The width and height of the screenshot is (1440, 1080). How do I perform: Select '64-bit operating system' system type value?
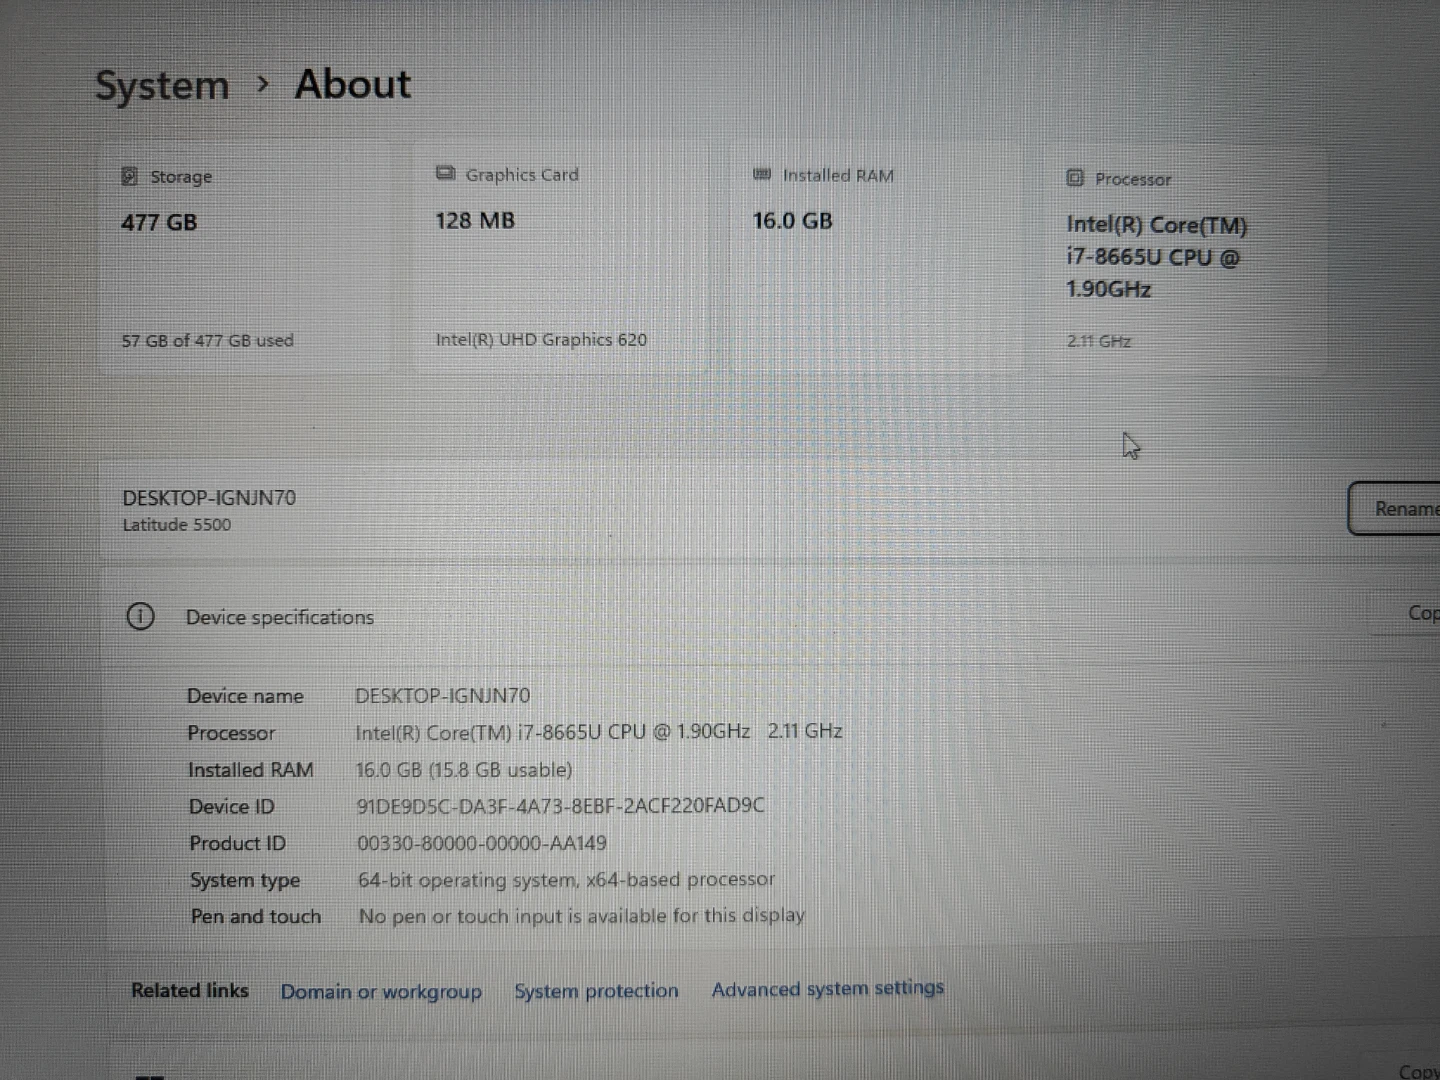click(566, 880)
